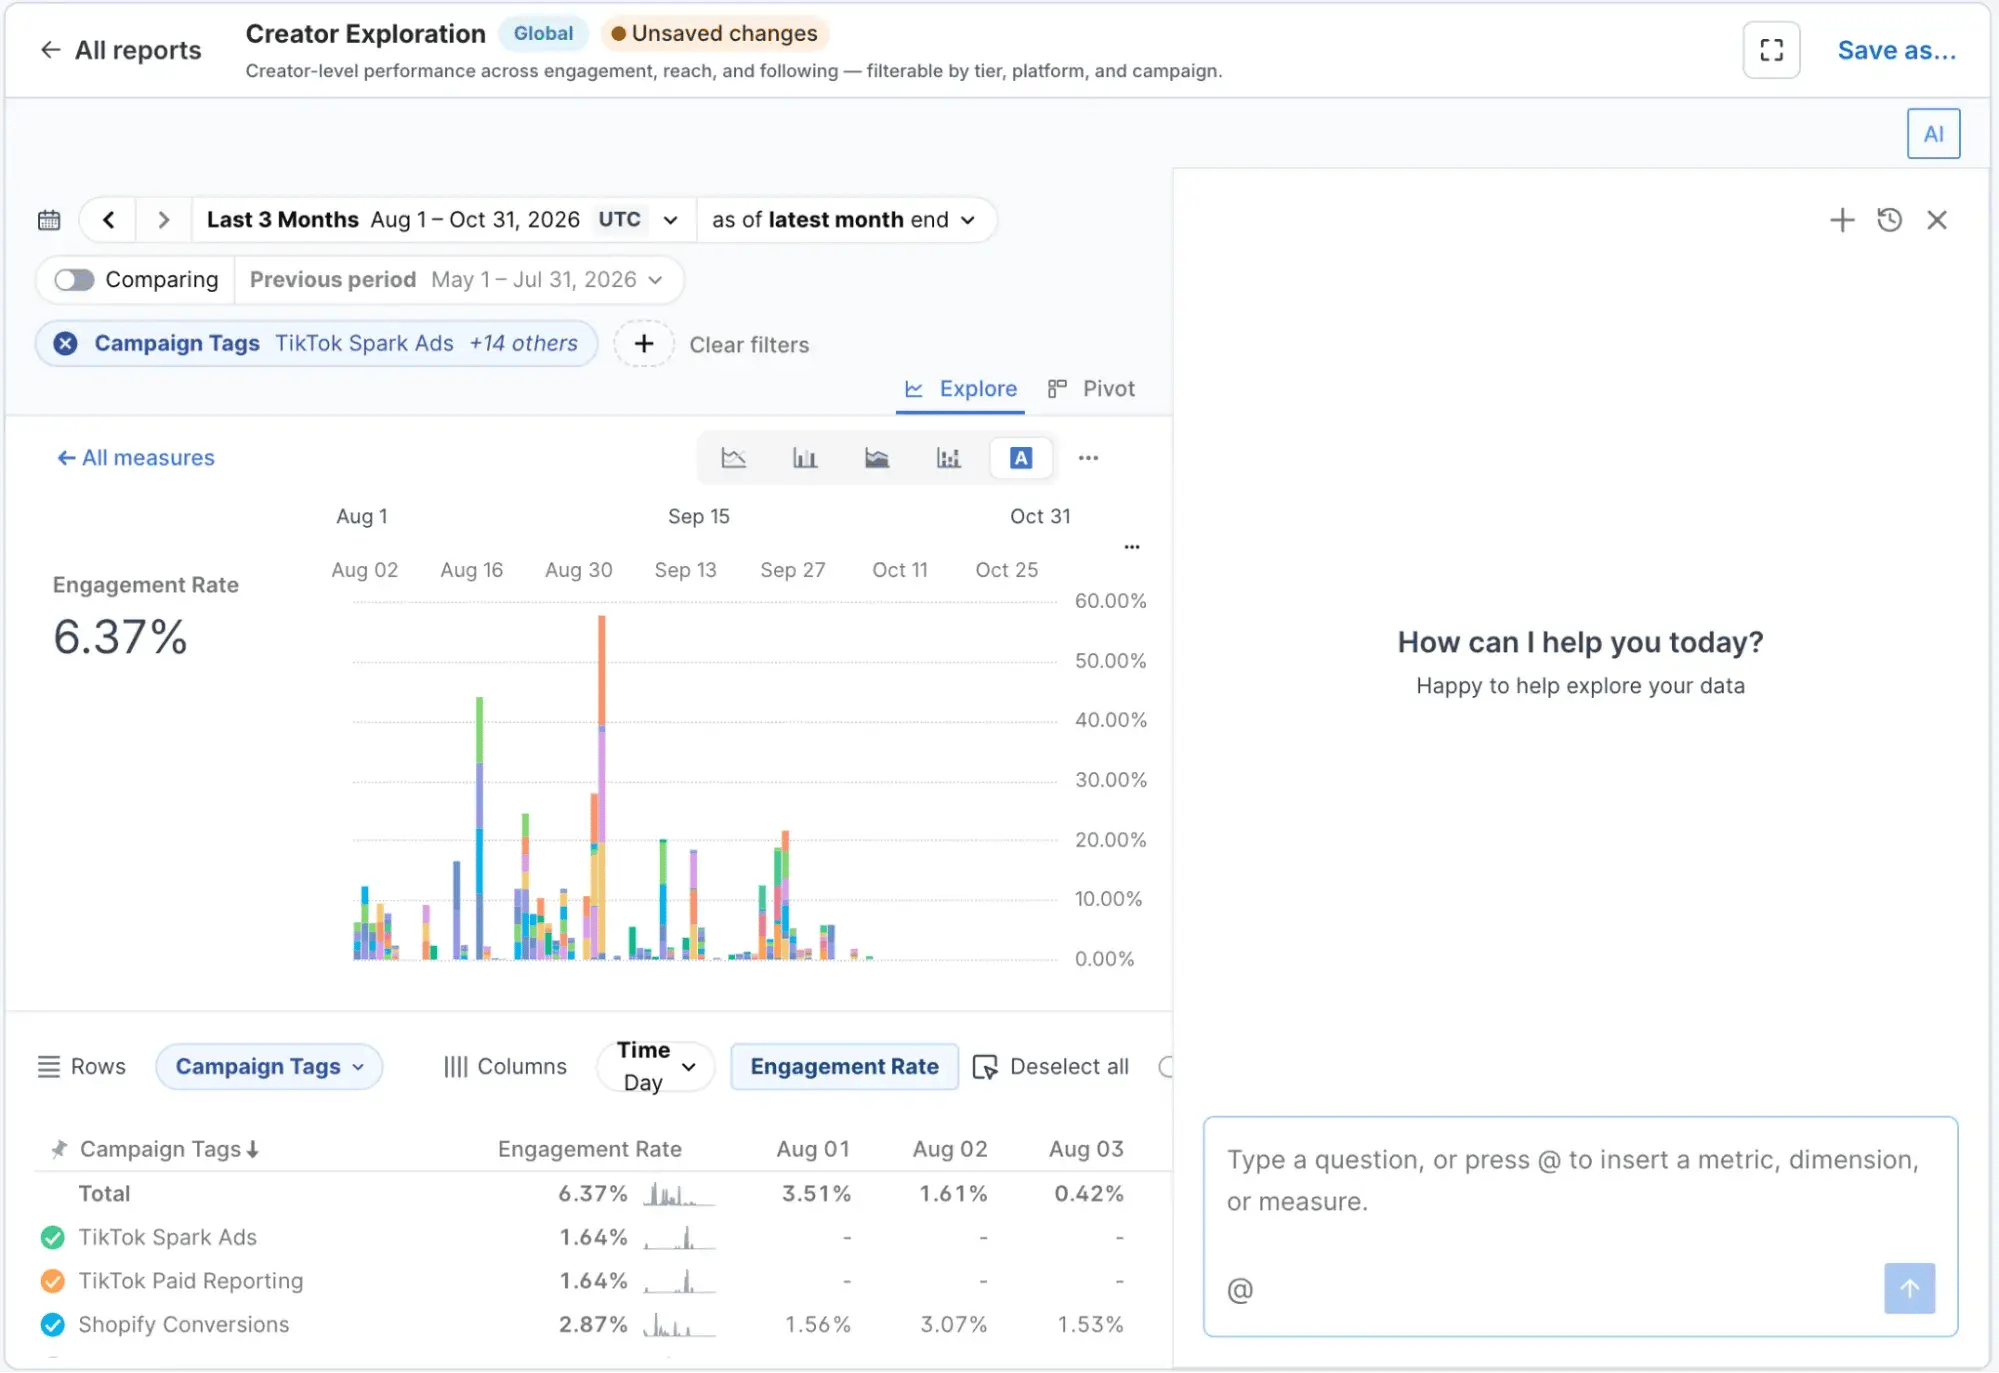Go back to All measures
The width and height of the screenshot is (1999, 1373).
pyautogui.click(x=135, y=458)
